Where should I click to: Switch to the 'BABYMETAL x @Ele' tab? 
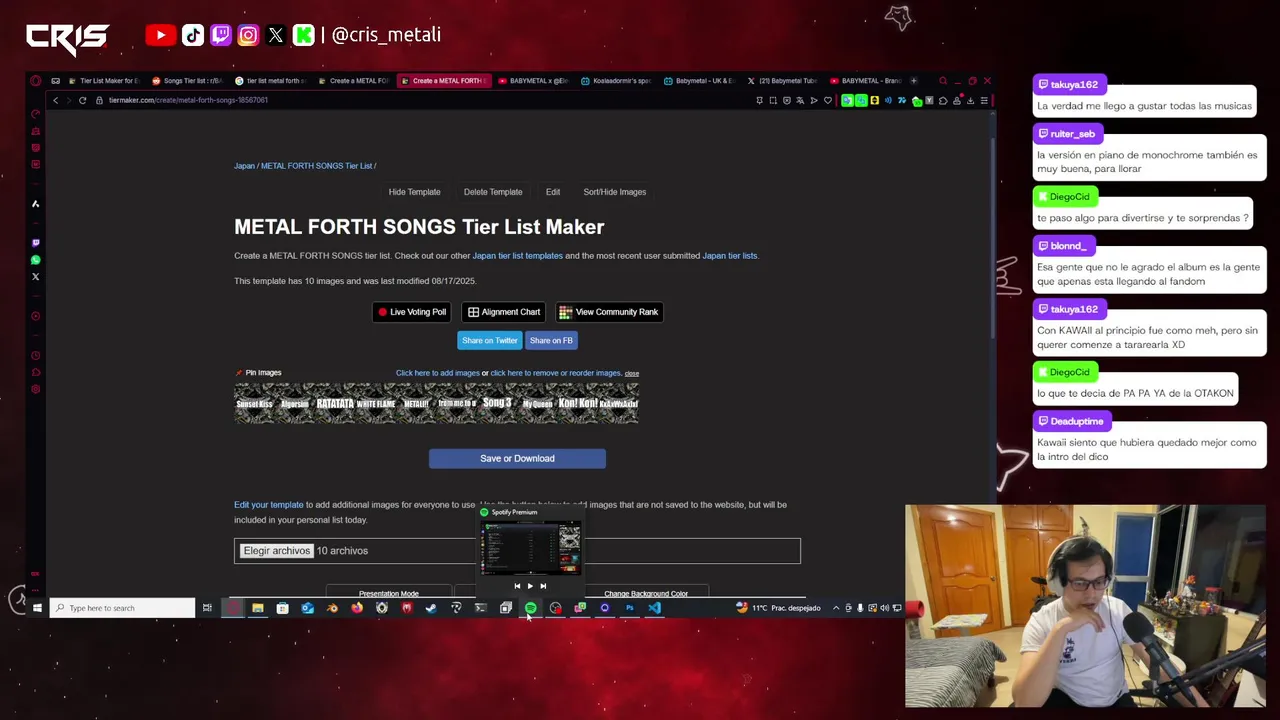pyautogui.click(x=533, y=81)
